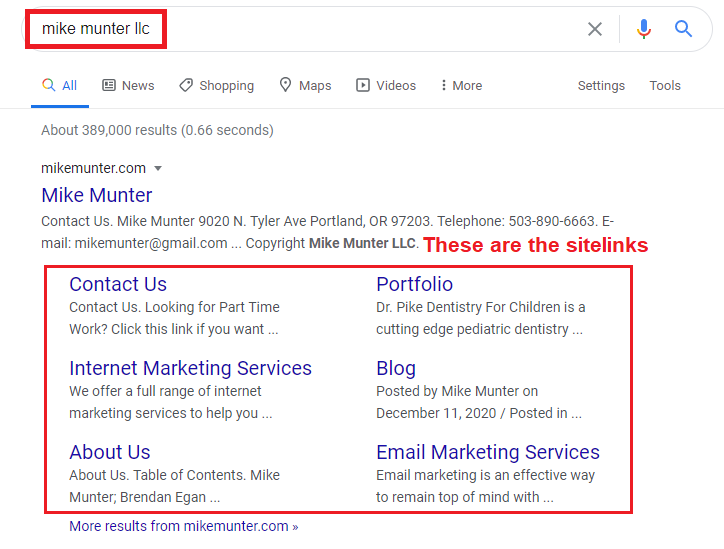Open the Mike Munter result title
724x549 pixels.
click(97, 195)
